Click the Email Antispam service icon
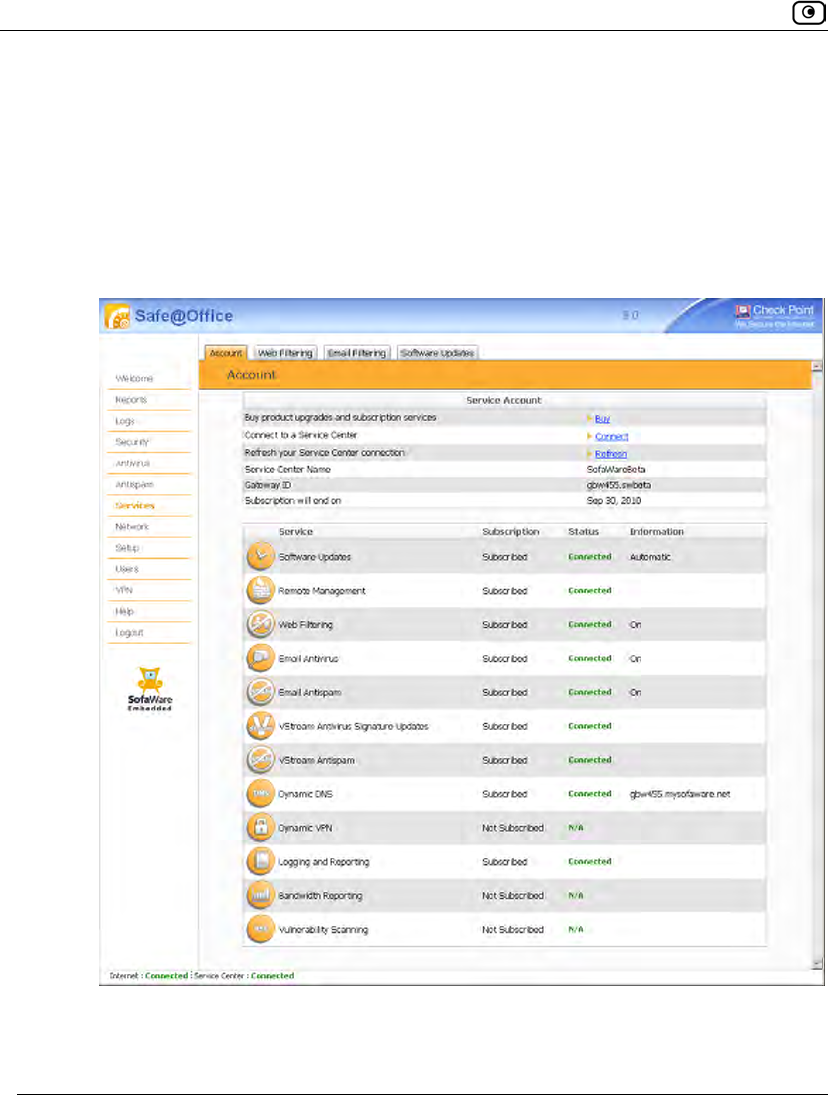Screen dimensions: 828x1095 tap(260, 691)
